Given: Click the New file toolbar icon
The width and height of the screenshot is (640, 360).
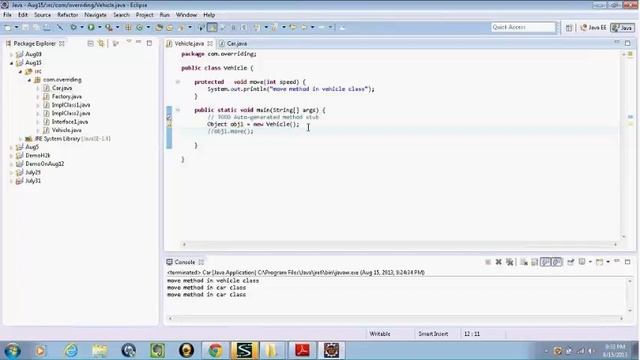Looking at the screenshot, I should (8, 27).
